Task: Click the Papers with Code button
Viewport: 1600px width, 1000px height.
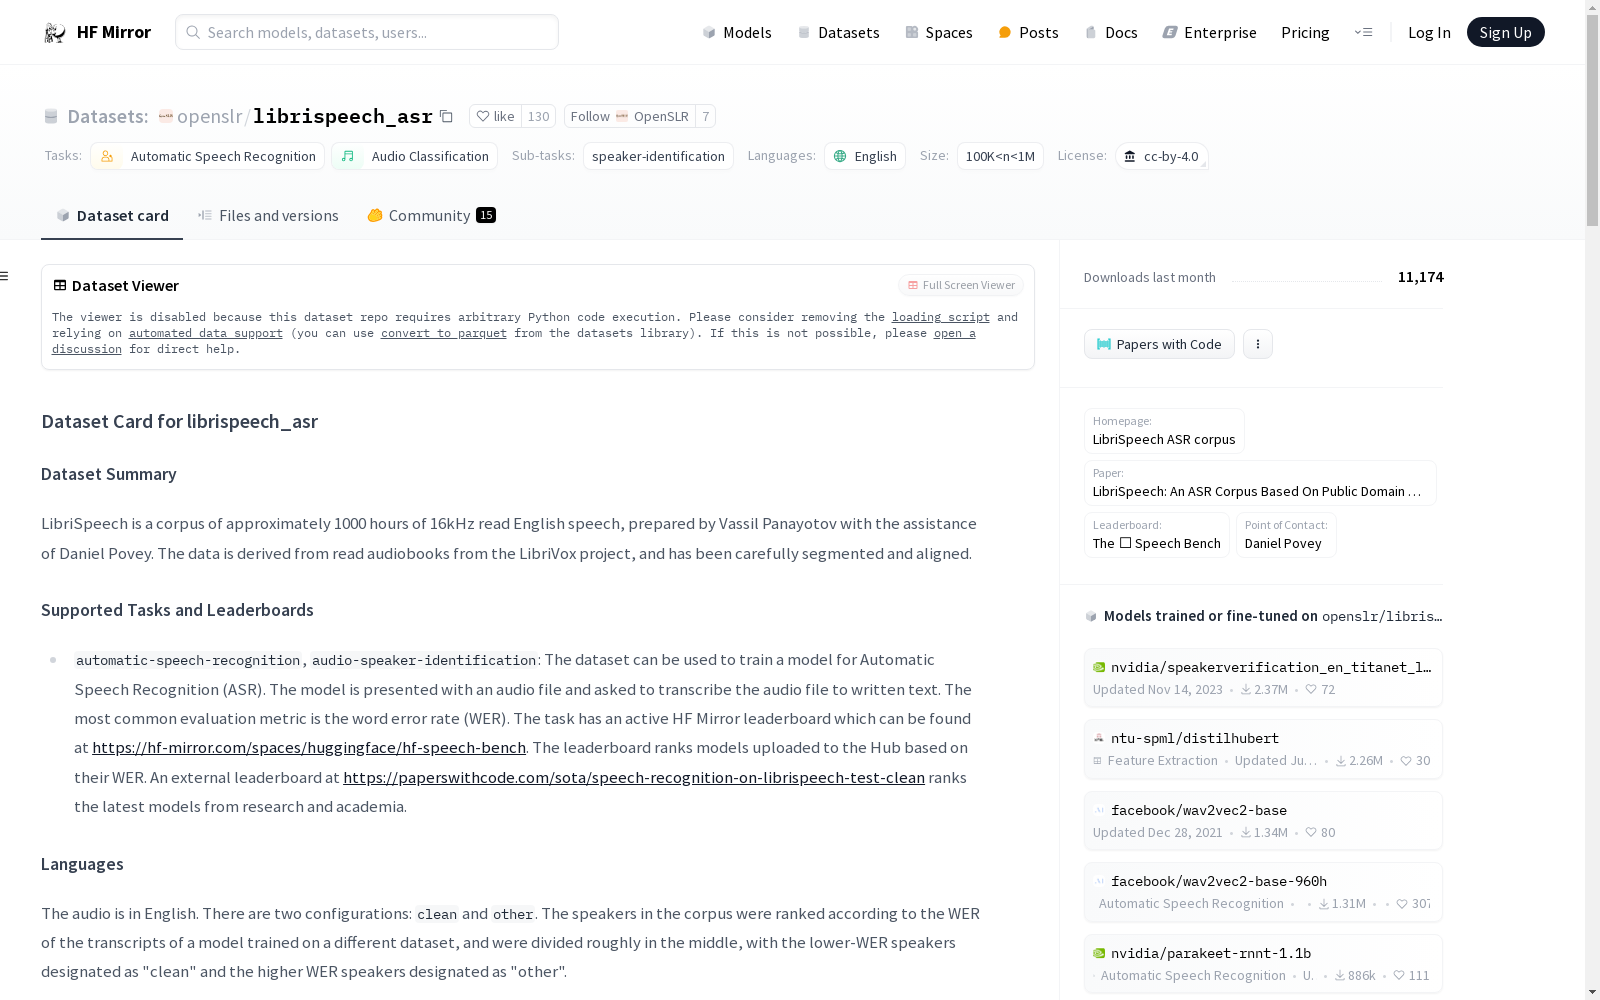Action: tap(1159, 344)
